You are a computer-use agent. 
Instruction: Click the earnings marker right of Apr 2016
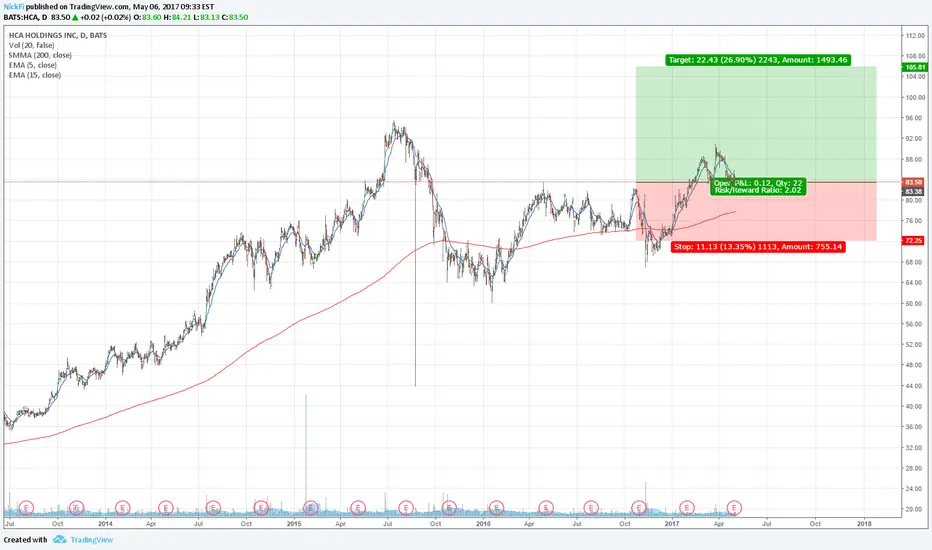[x=546, y=507]
